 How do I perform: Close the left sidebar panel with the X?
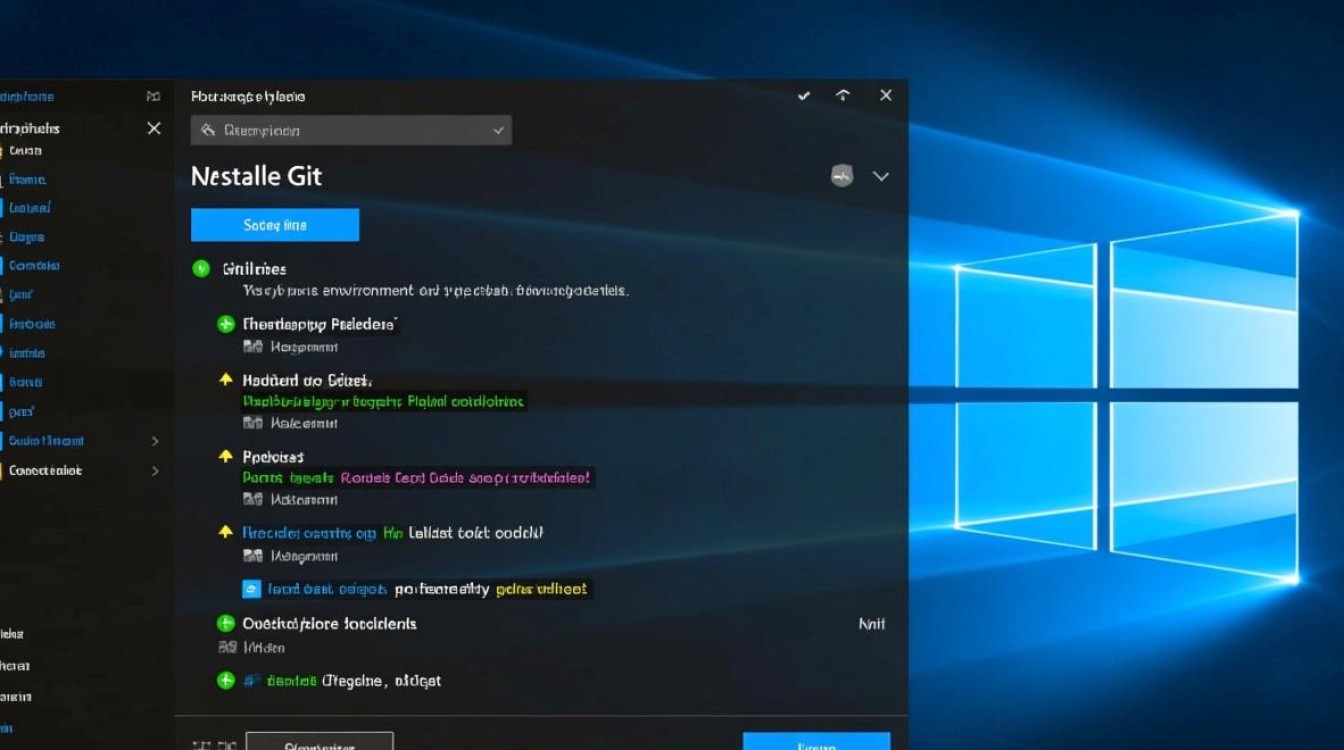153,128
